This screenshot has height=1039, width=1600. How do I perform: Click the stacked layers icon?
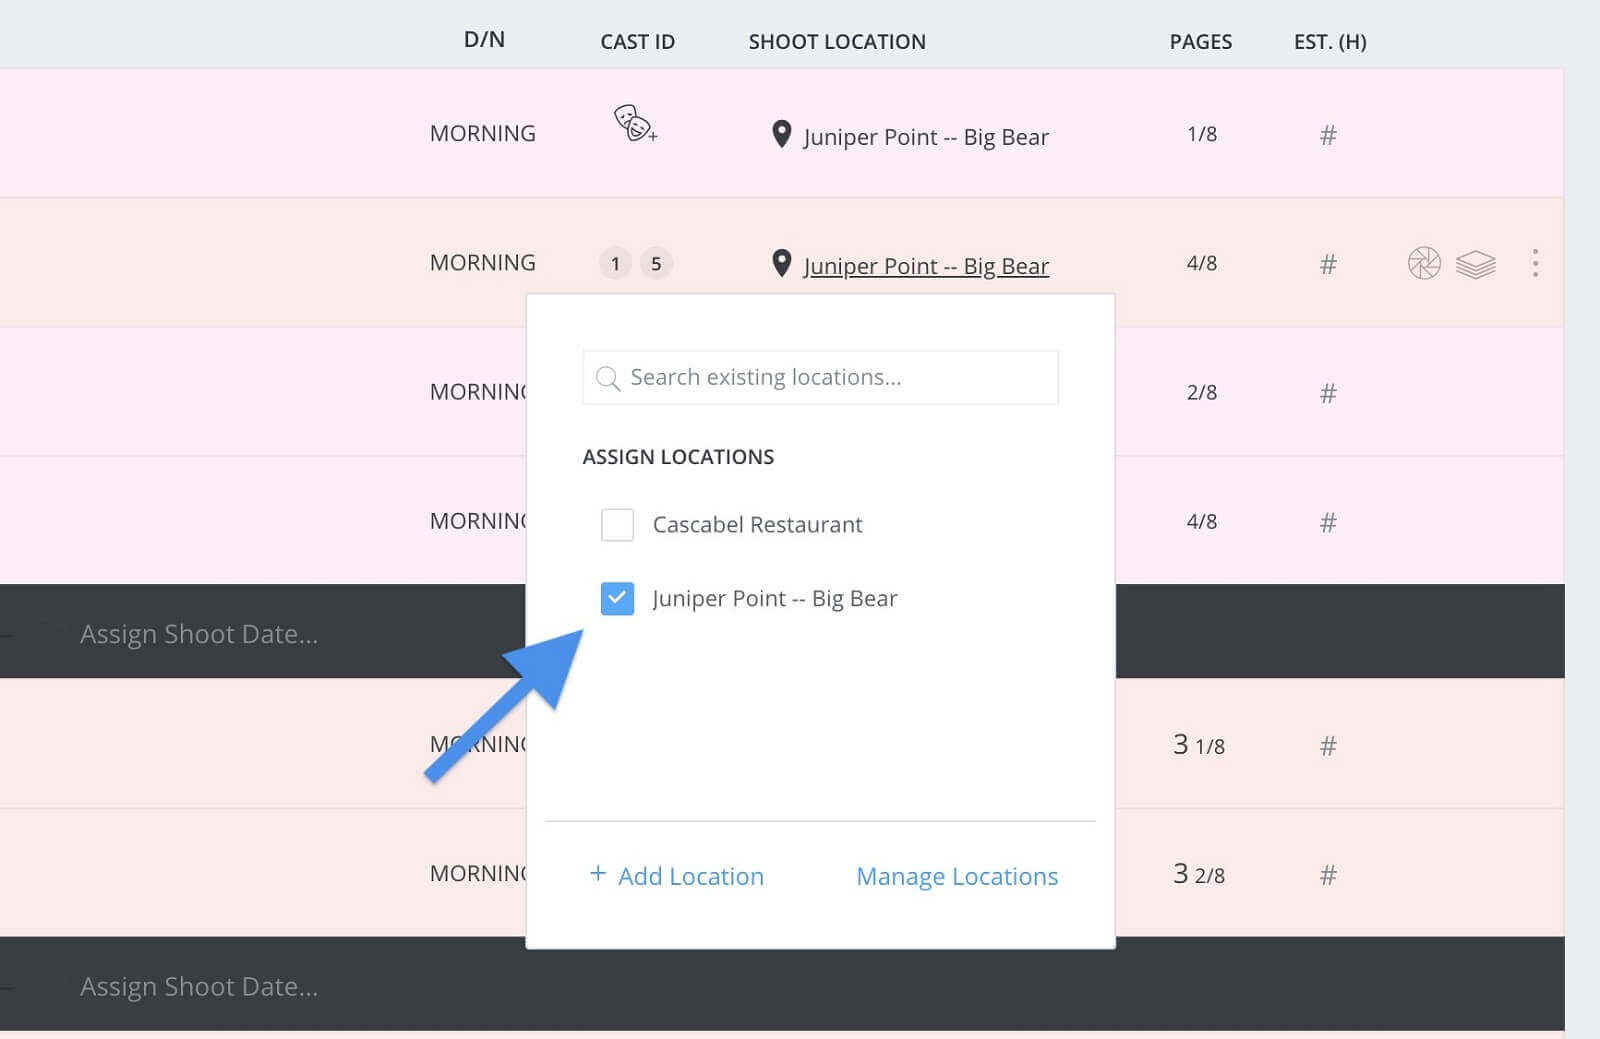click(x=1475, y=264)
